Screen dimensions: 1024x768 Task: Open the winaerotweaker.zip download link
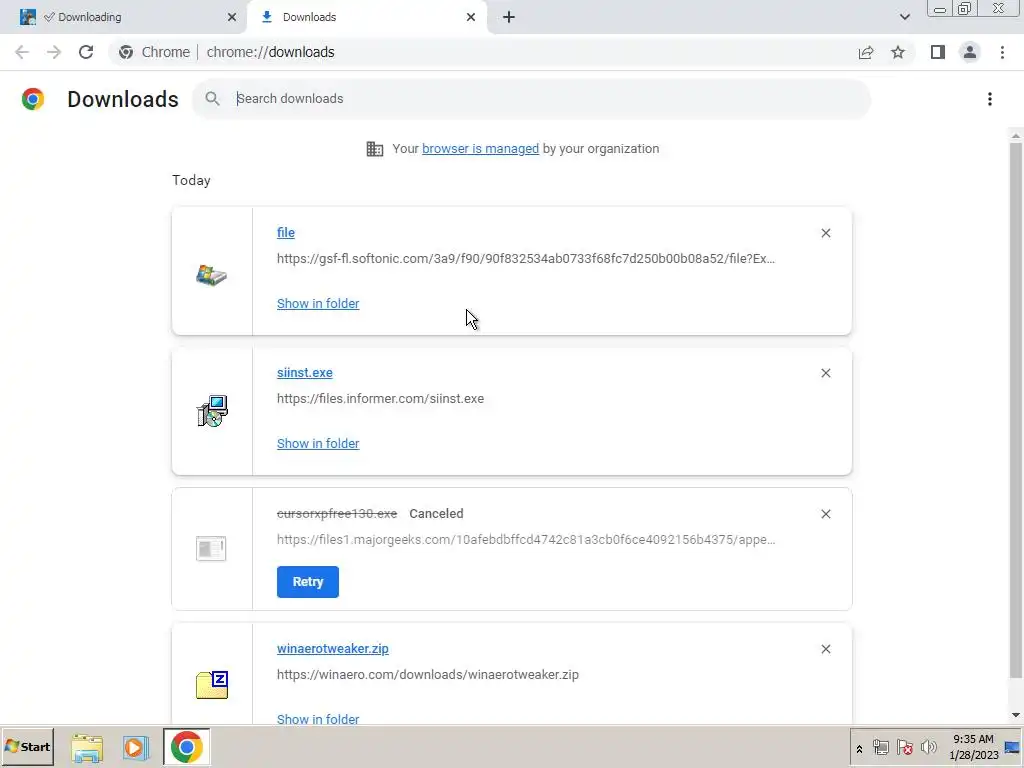[332, 648]
